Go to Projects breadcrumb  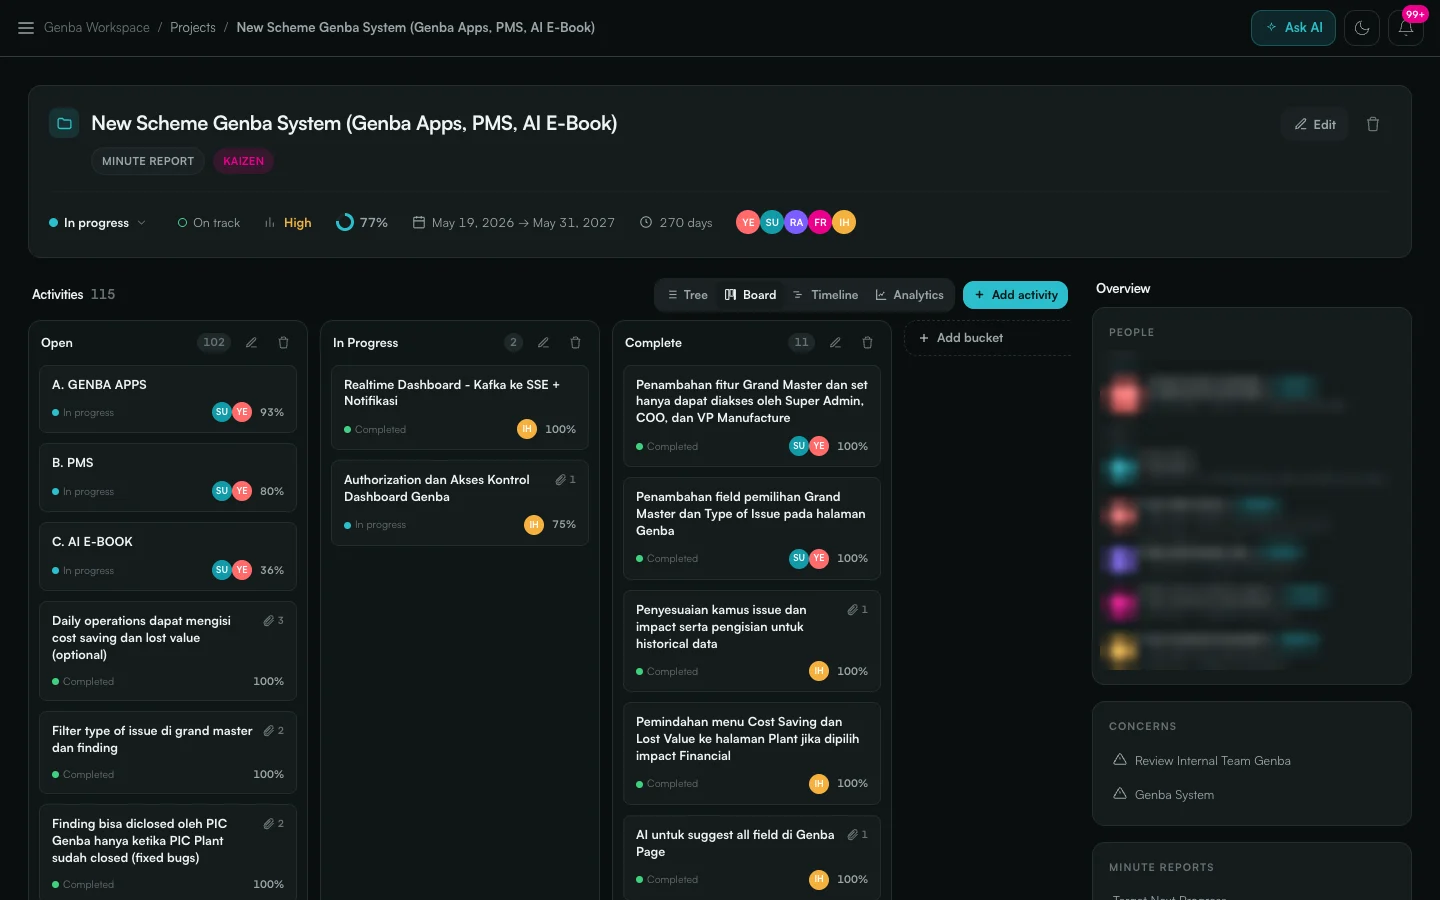(193, 28)
